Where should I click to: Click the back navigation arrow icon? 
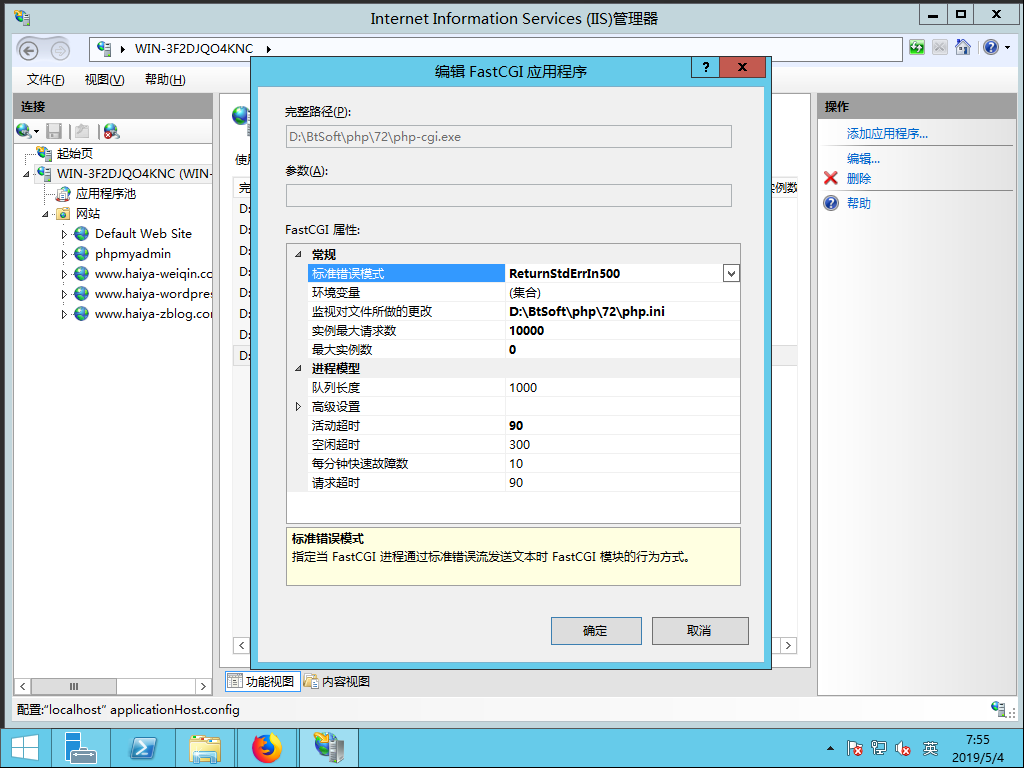click(28, 50)
